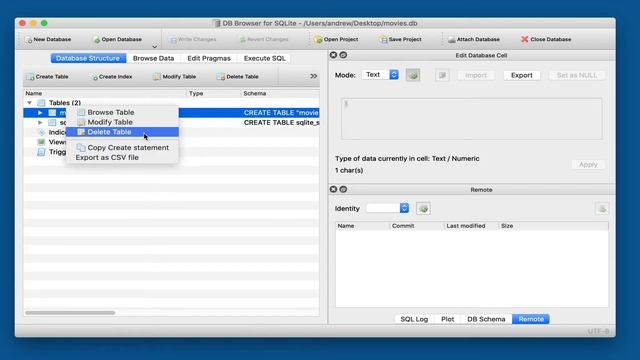The width and height of the screenshot is (640, 360).
Task: Click the Schema column header
Action: click(x=280, y=93)
